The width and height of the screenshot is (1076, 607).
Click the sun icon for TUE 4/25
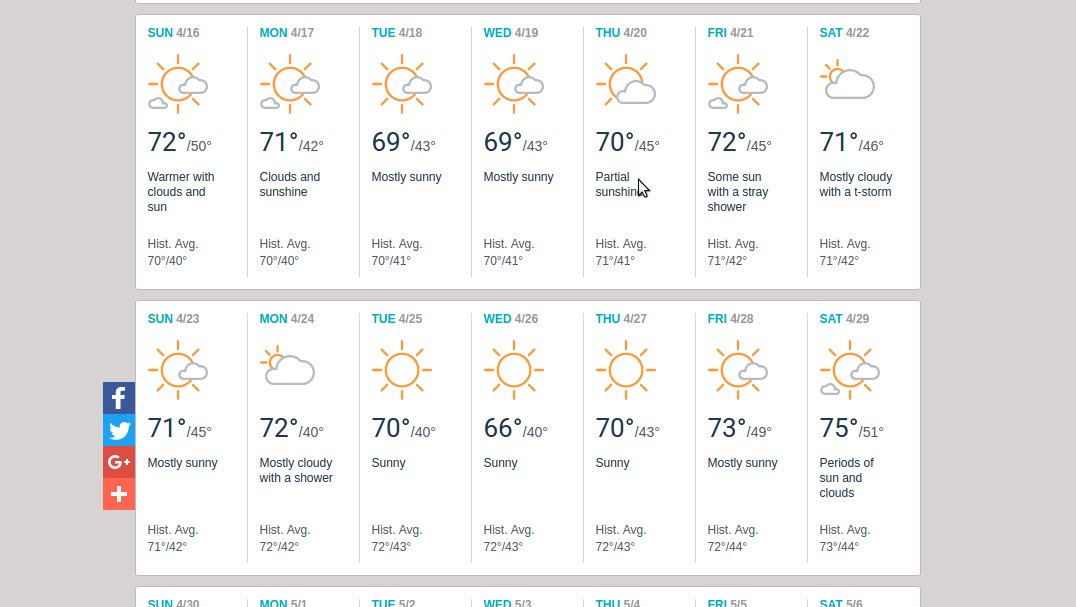(401, 370)
